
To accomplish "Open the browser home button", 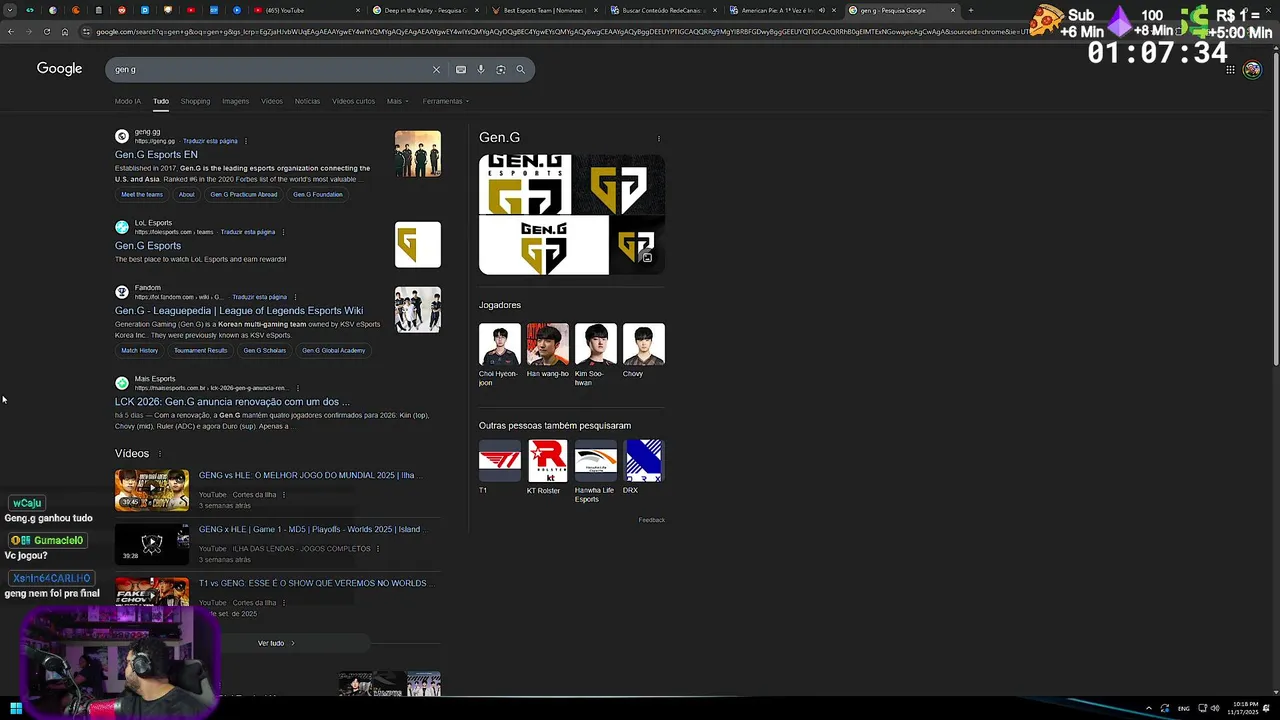I will (65, 31).
